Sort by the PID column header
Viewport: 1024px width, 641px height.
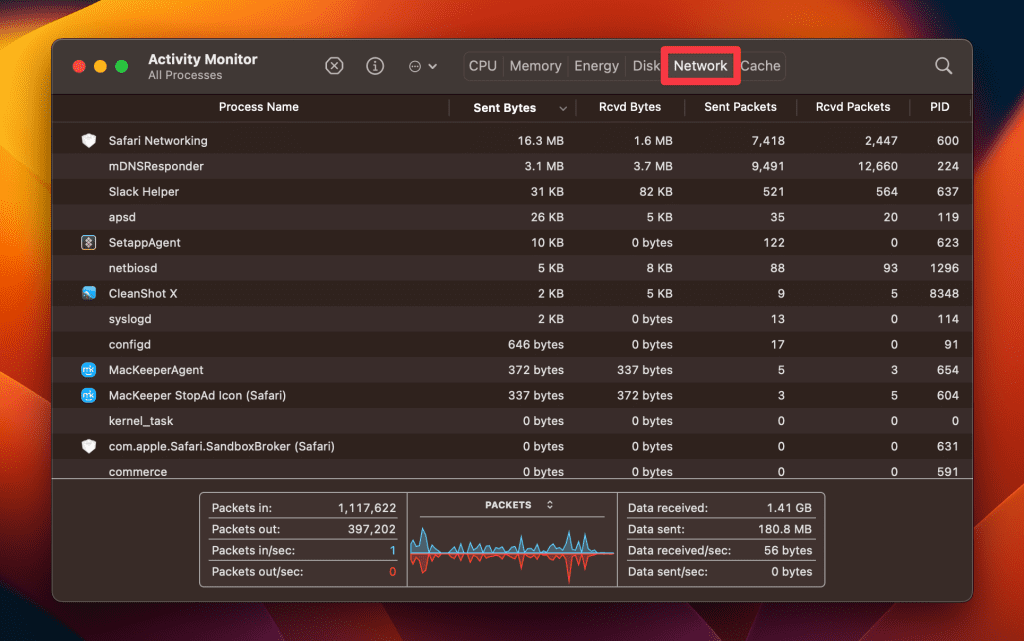tap(939, 107)
